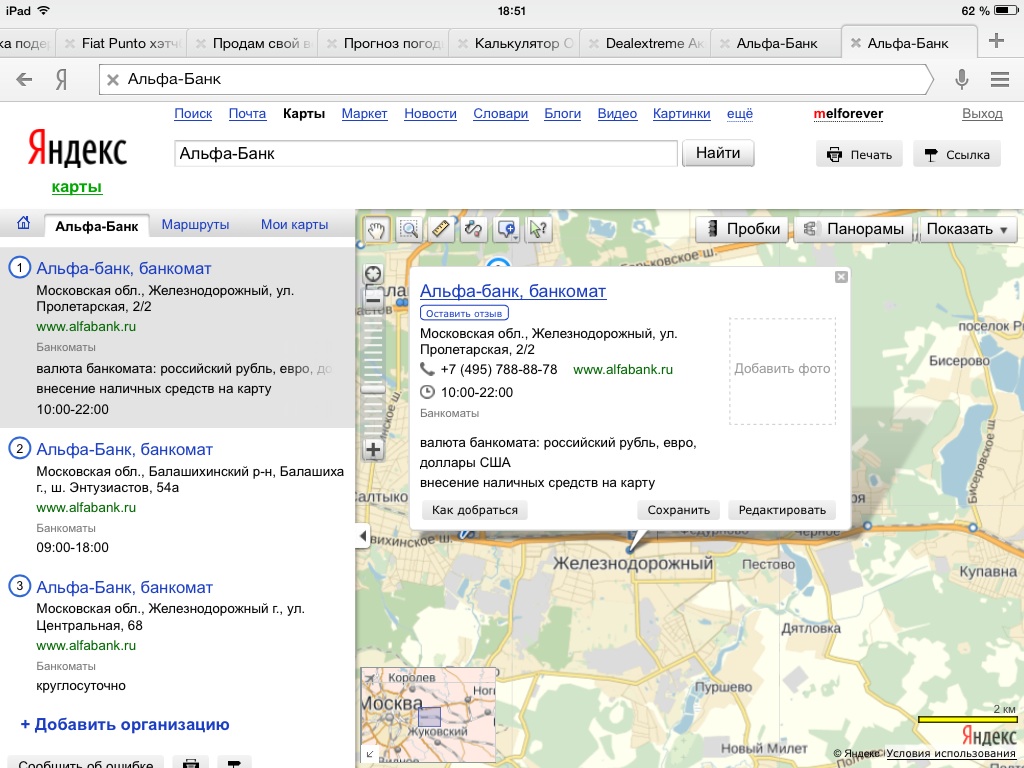The image size is (1024, 768).
Task: Click the home icon in the side panel
Action: [24, 223]
